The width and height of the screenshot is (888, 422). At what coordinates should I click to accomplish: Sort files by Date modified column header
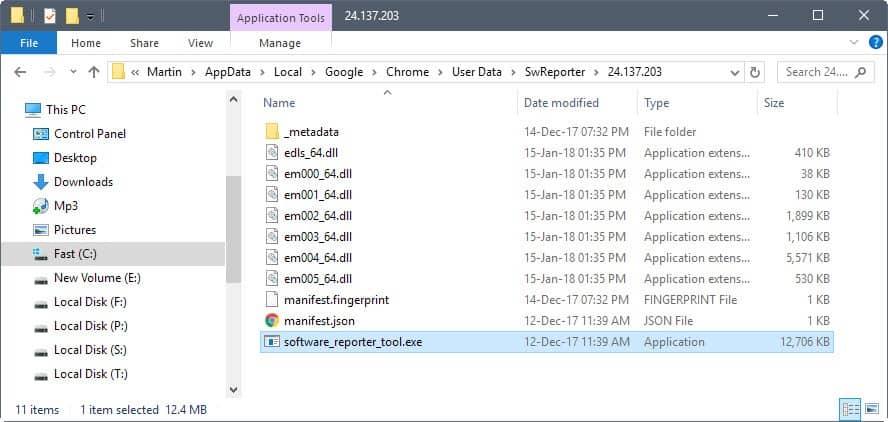pos(561,103)
